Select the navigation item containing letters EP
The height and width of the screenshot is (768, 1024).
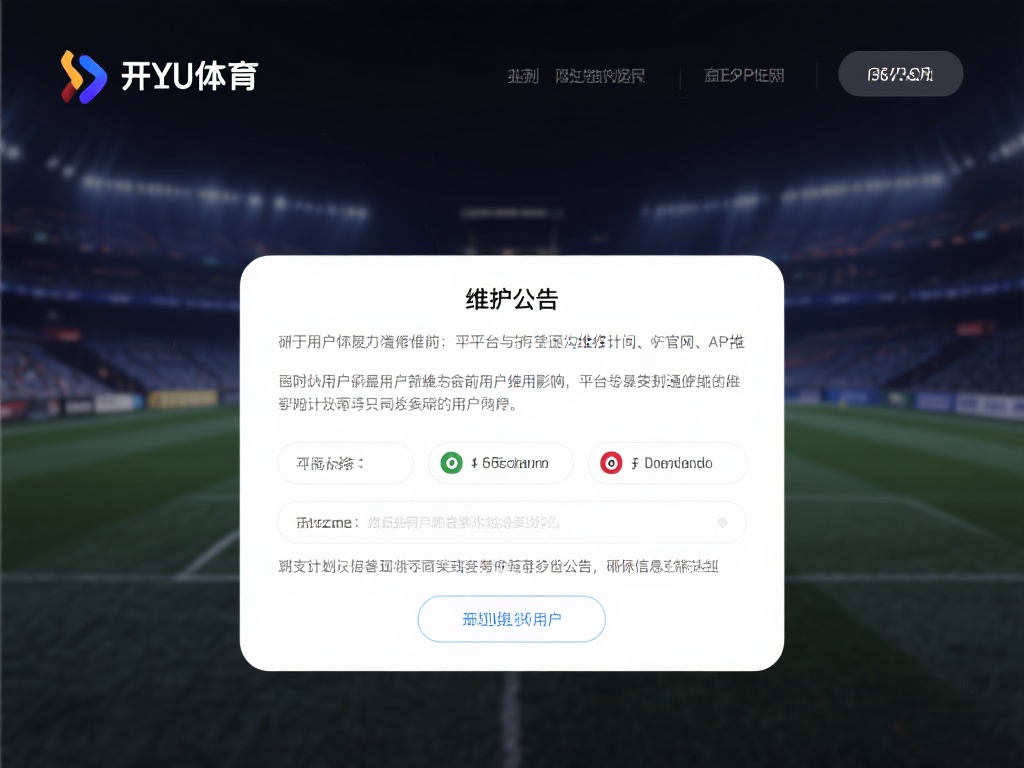pyautogui.click(x=744, y=76)
